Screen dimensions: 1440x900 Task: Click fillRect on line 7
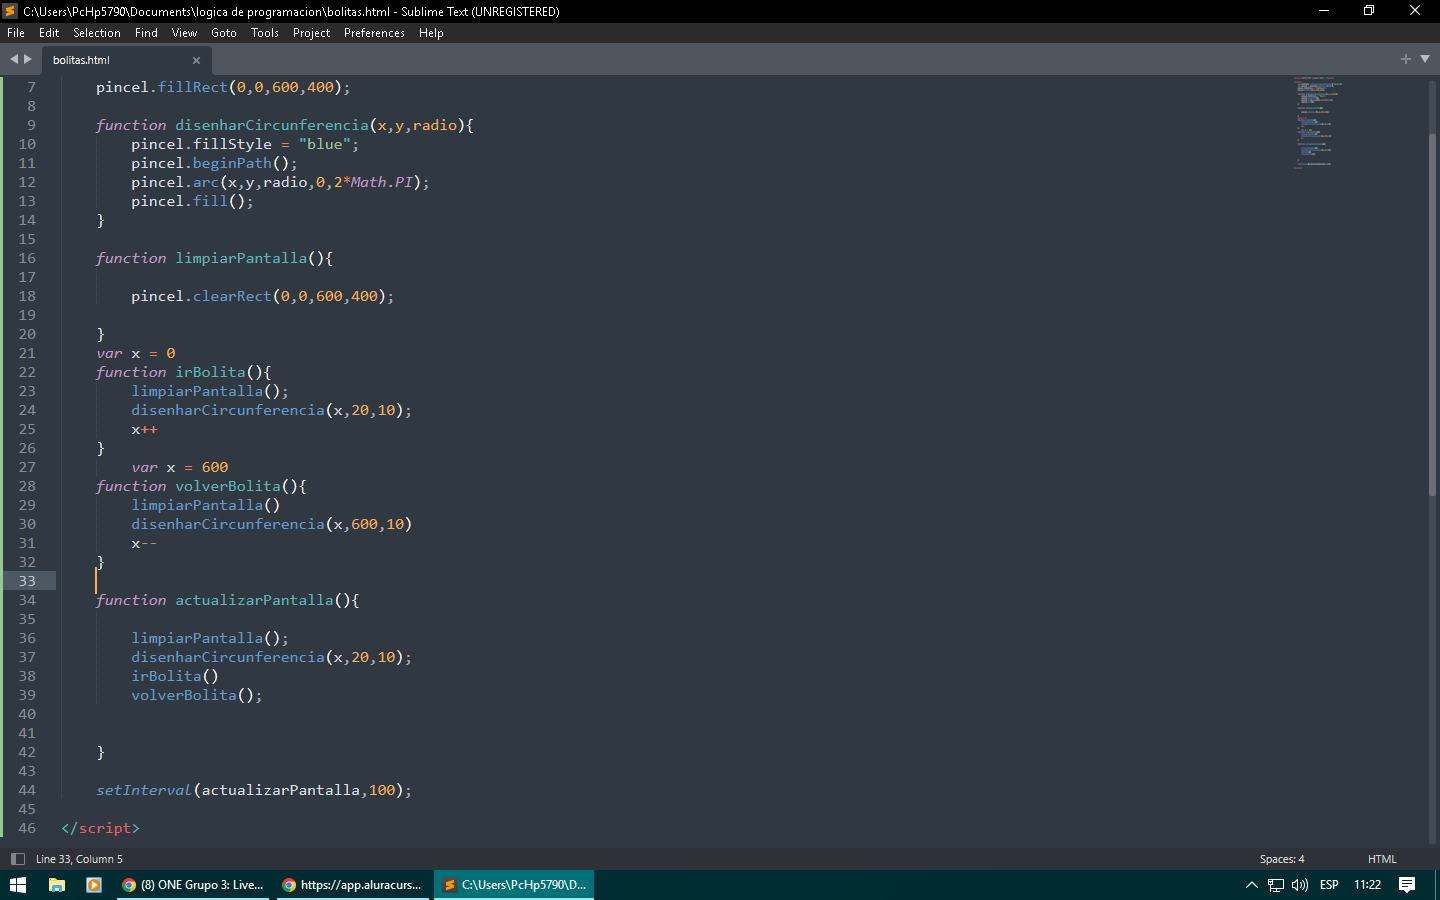(x=193, y=87)
